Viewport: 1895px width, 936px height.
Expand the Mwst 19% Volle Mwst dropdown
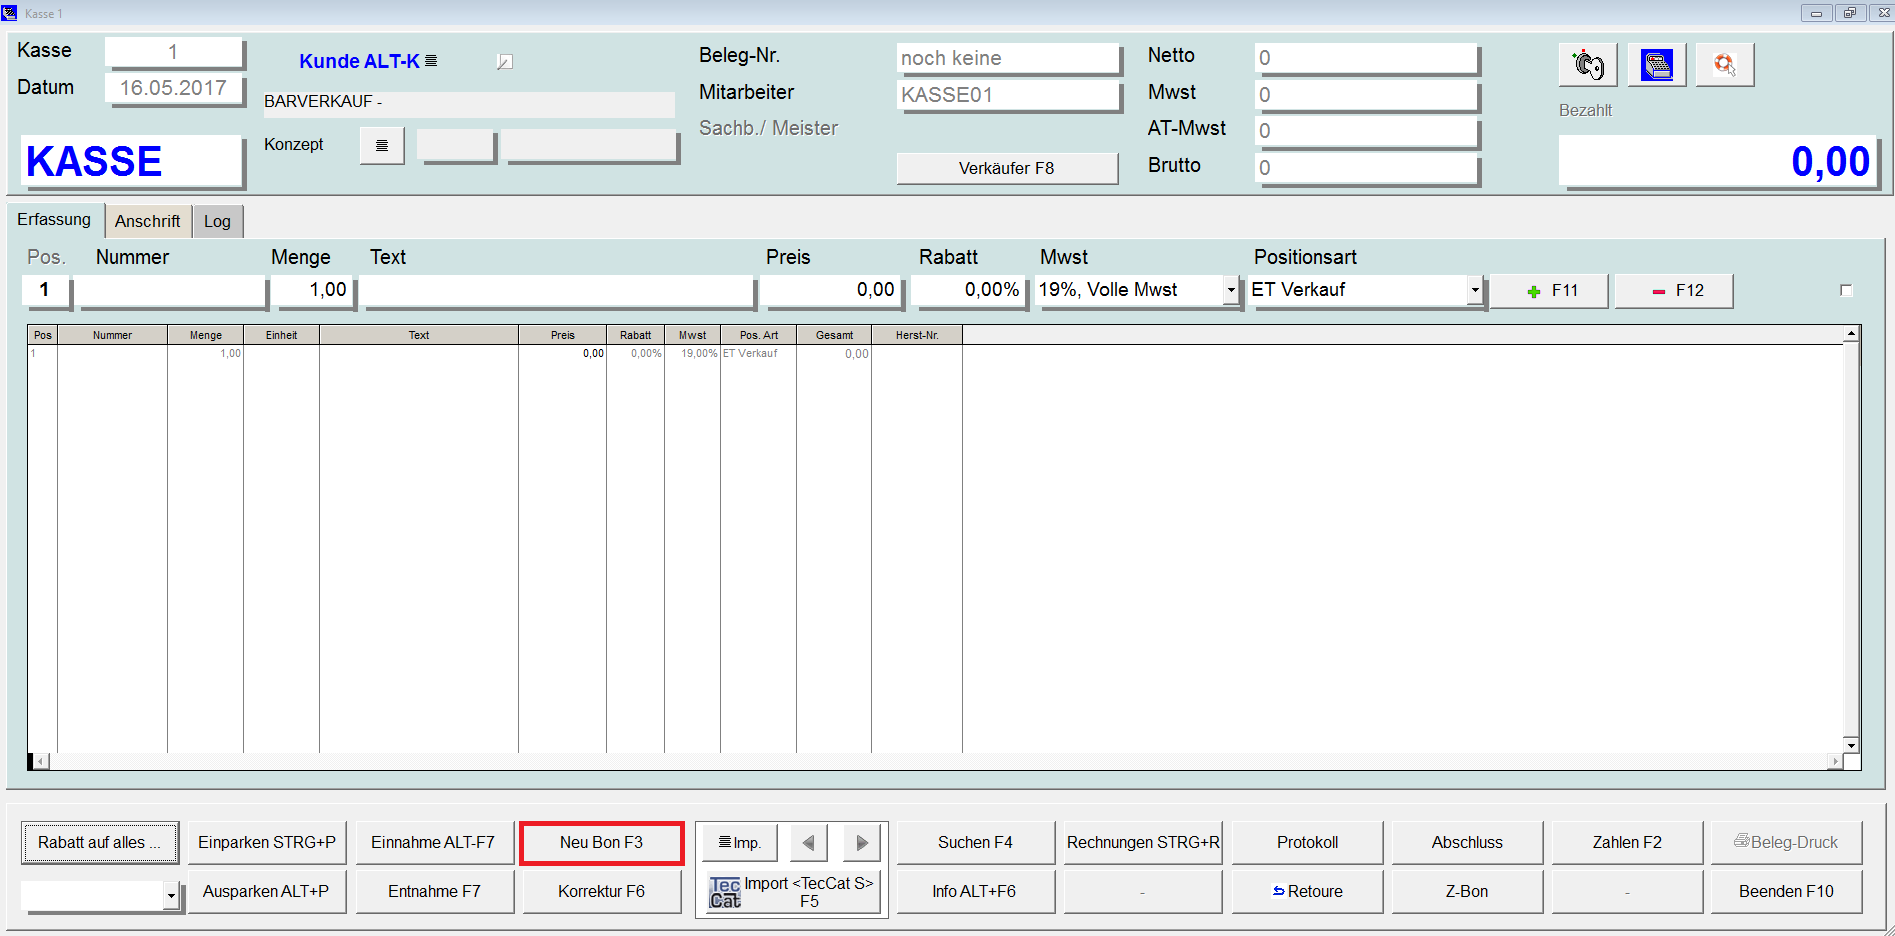tap(1231, 290)
